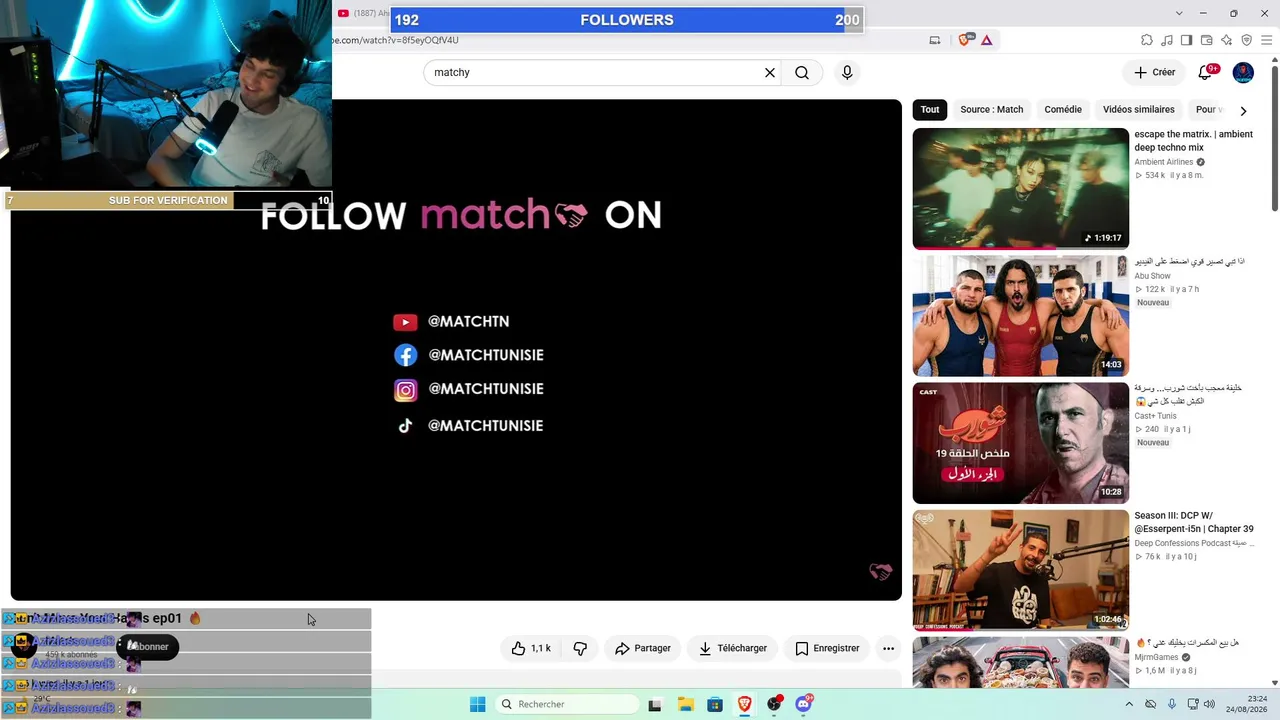Visit the Abu Show channel link
The image size is (1280, 720).
click(x=1152, y=276)
